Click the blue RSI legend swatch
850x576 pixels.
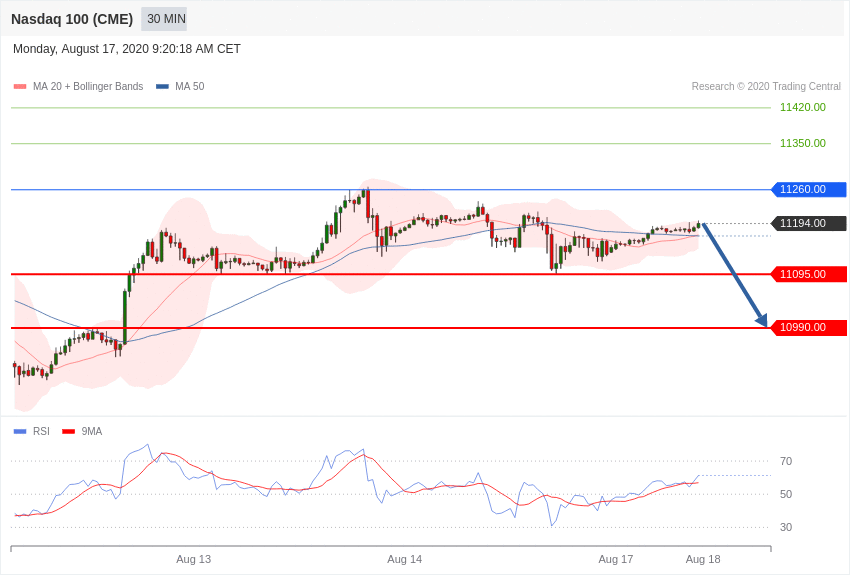click(20, 431)
